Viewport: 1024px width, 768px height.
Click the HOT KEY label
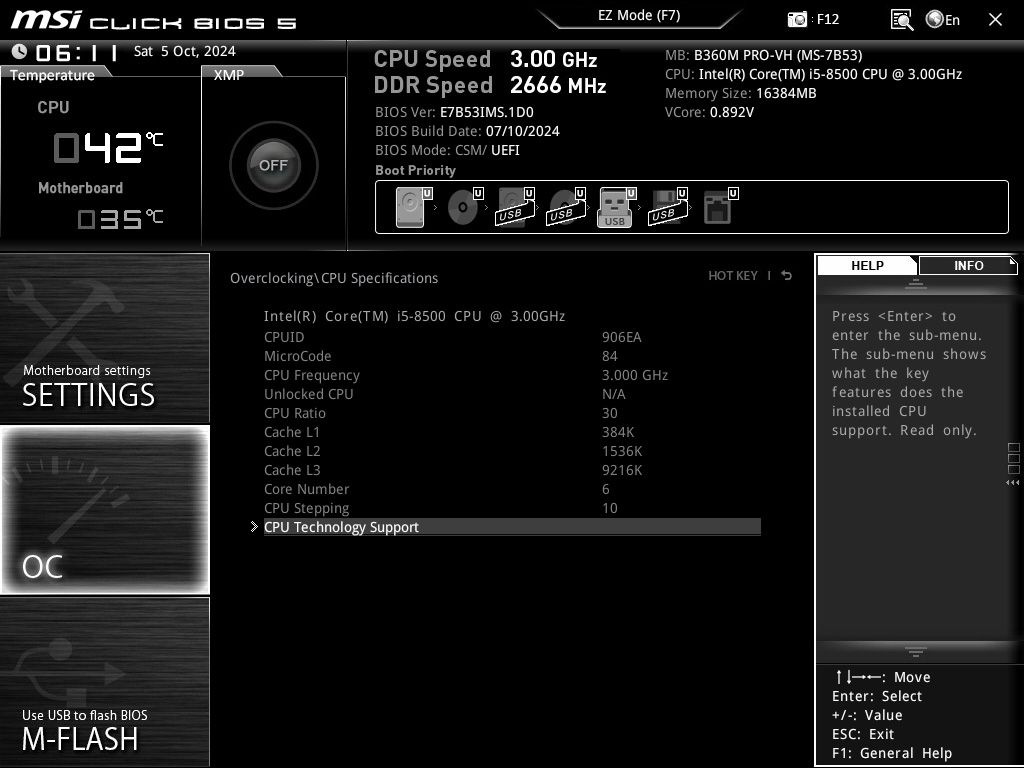[x=733, y=276]
